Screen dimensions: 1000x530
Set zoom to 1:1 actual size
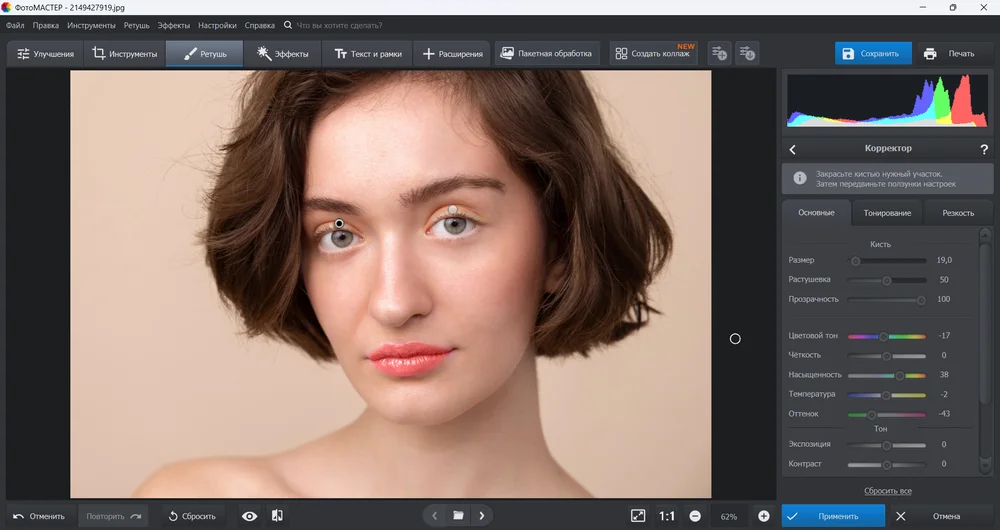click(667, 516)
